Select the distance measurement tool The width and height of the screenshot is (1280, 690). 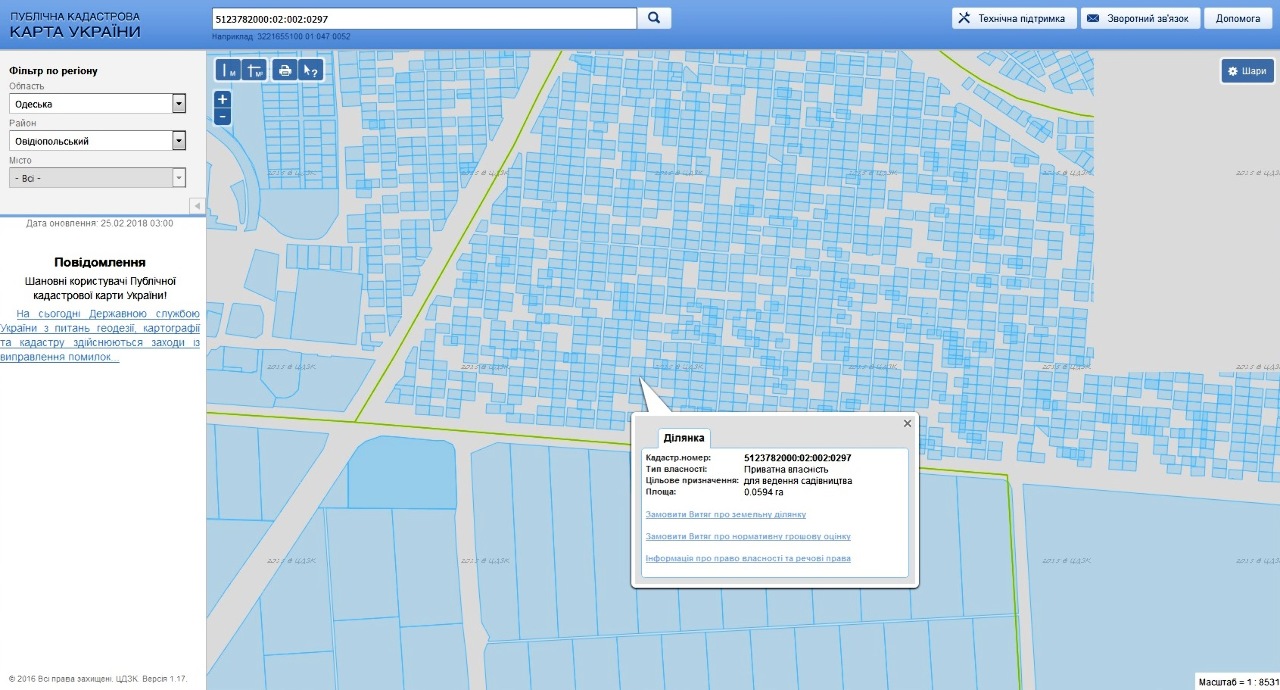(x=229, y=70)
